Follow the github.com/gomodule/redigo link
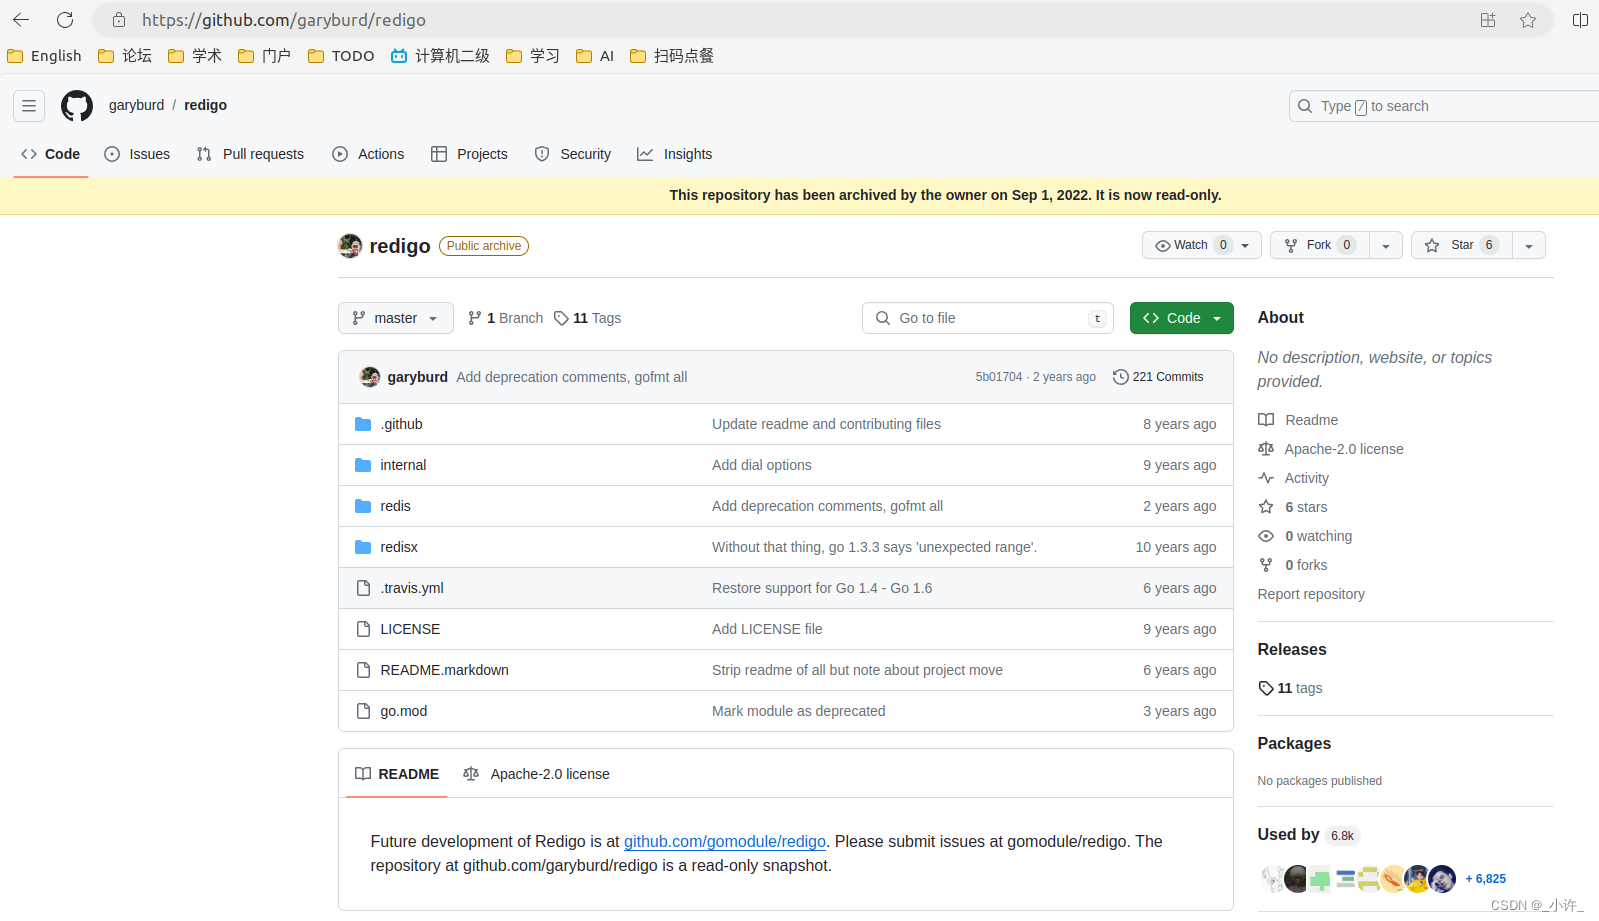1599x921 pixels. tap(725, 841)
